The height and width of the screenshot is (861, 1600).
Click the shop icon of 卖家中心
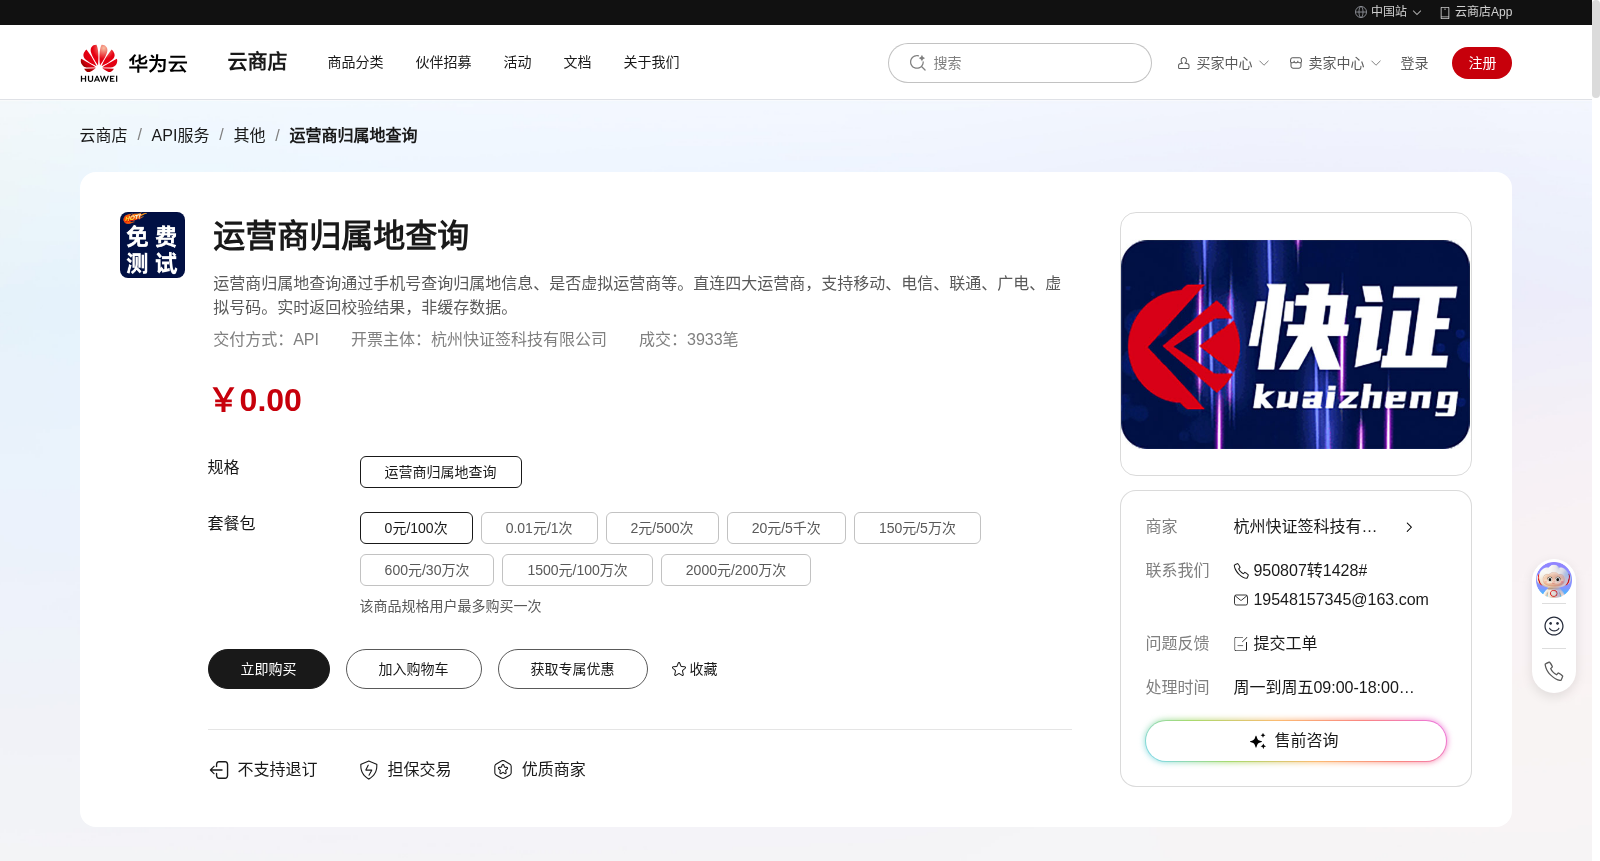click(1296, 63)
